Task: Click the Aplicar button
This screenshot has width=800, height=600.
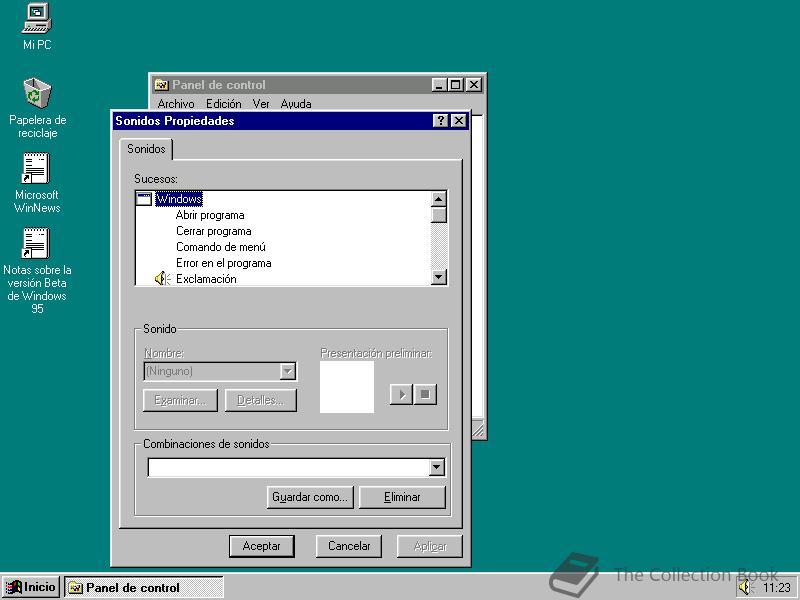Action: pyautogui.click(x=430, y=546)
